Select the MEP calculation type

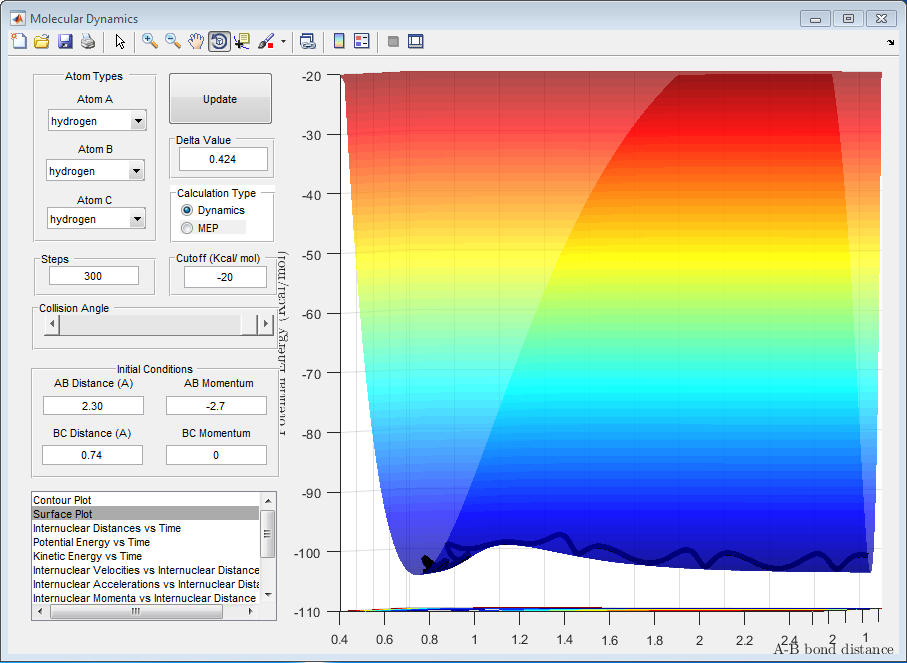pos(187,228)
